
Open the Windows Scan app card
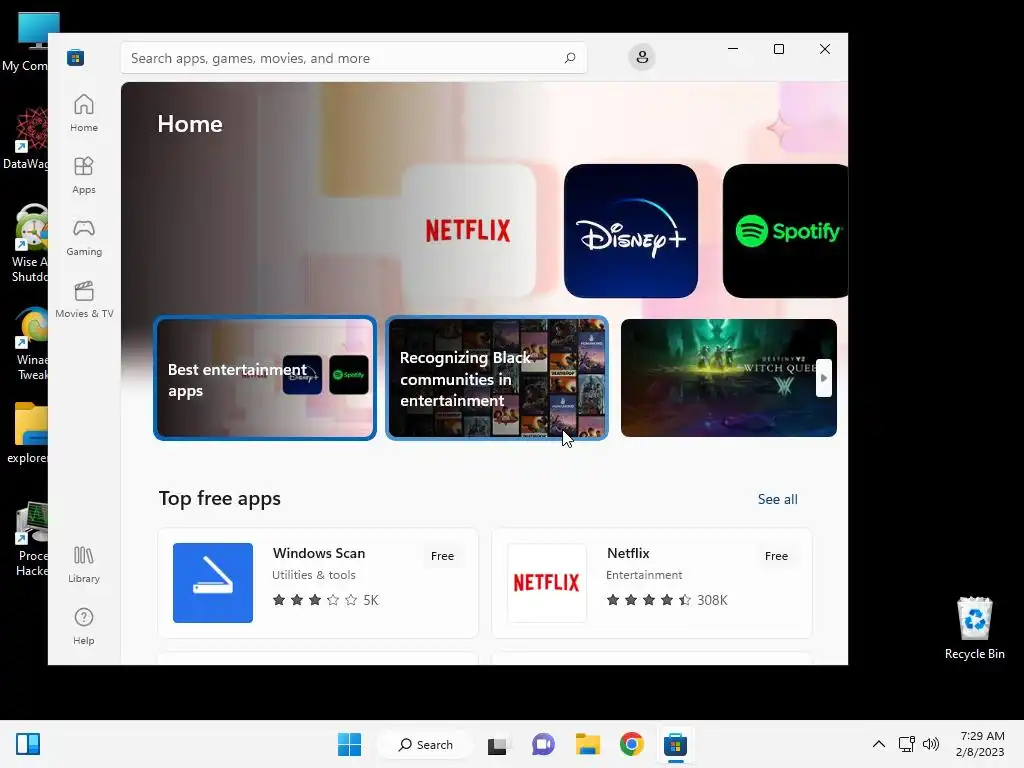click(318, 583)
